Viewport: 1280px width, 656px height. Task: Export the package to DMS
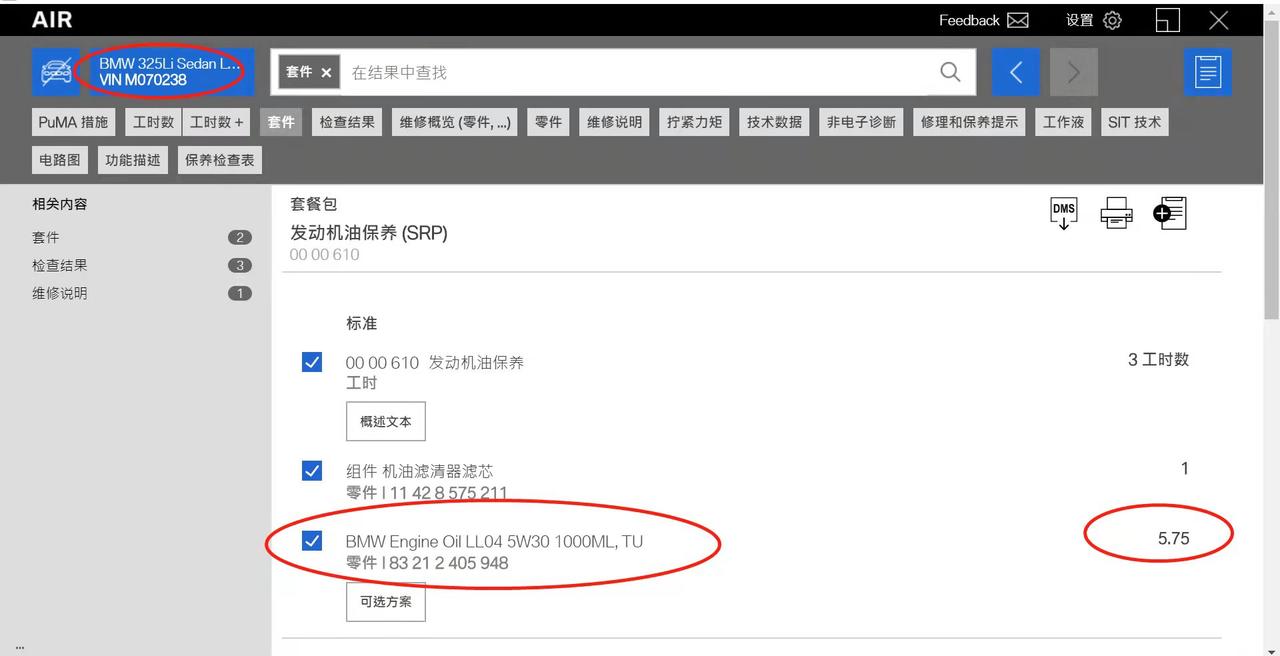(1064, 213)
